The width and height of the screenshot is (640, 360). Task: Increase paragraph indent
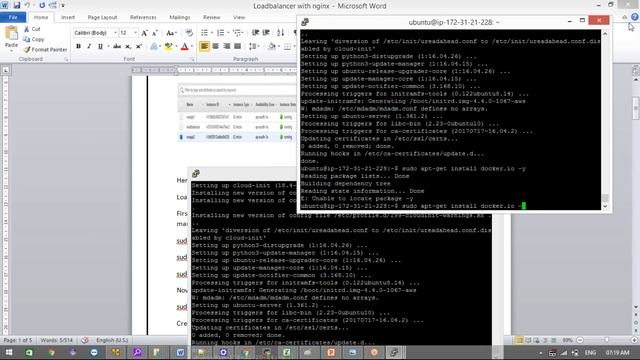266,33
